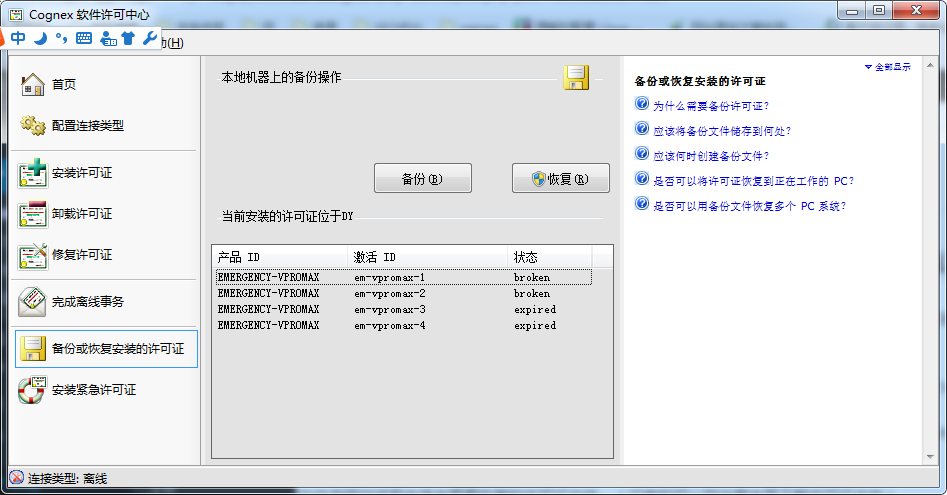947x495 pixels.
Task: Click the 连接类型: 离线 status text
Action: click(x=68, y=479)
